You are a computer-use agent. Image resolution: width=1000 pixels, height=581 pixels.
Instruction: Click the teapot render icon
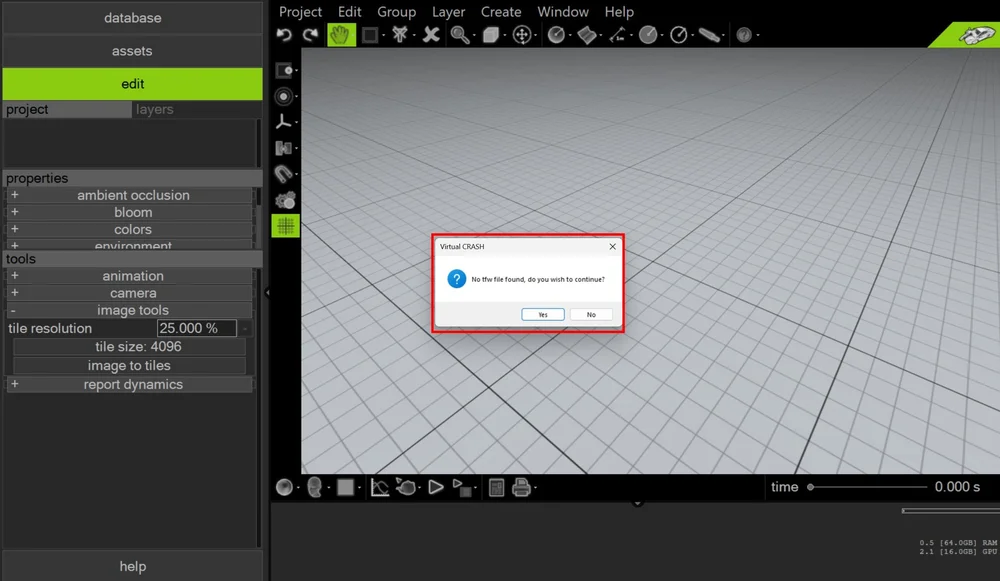[406, 487]
